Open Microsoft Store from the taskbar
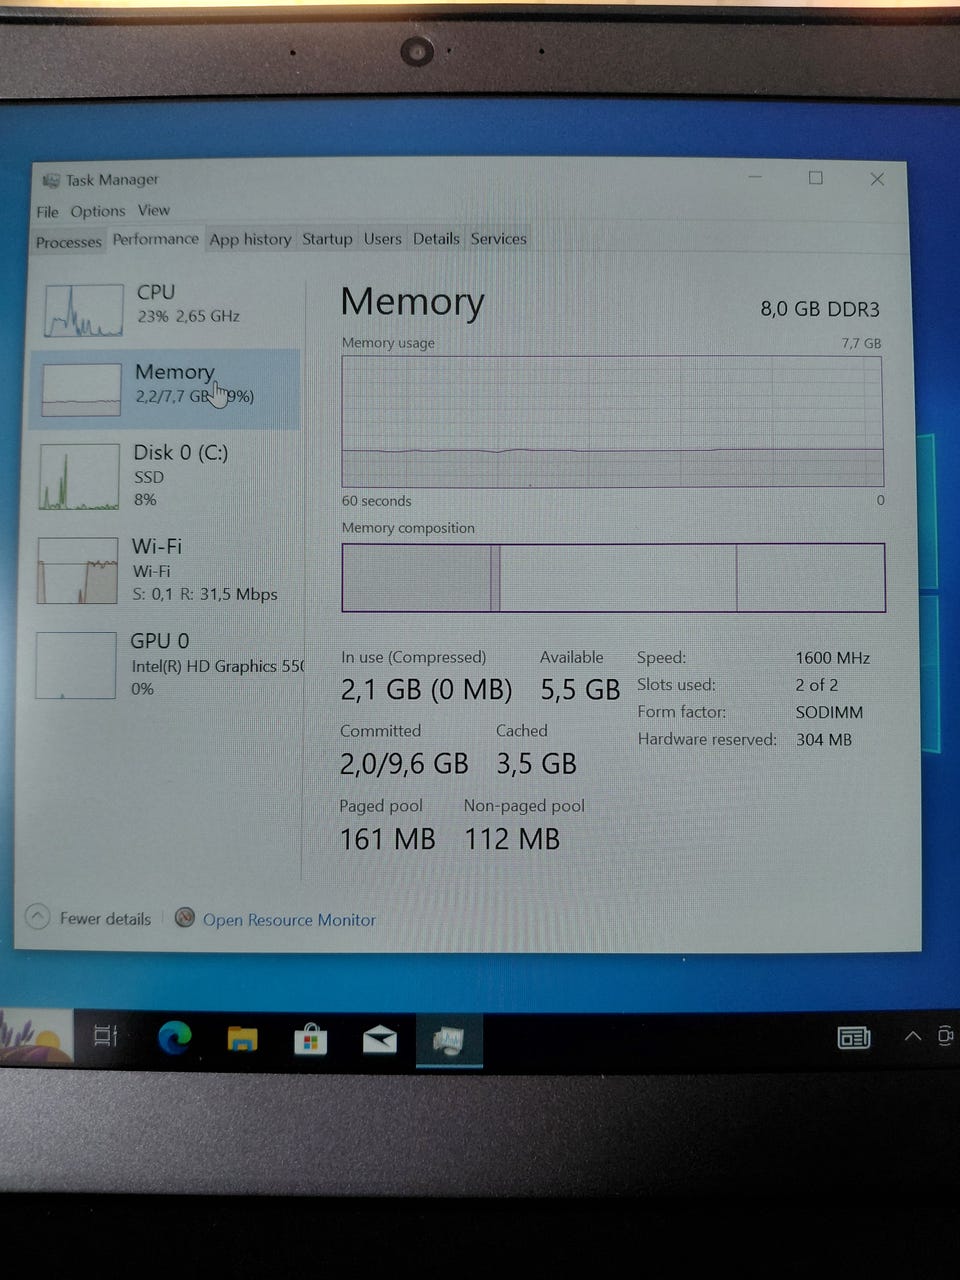The height and width of the screenshot is (1280, 960). click(310, 1040)
